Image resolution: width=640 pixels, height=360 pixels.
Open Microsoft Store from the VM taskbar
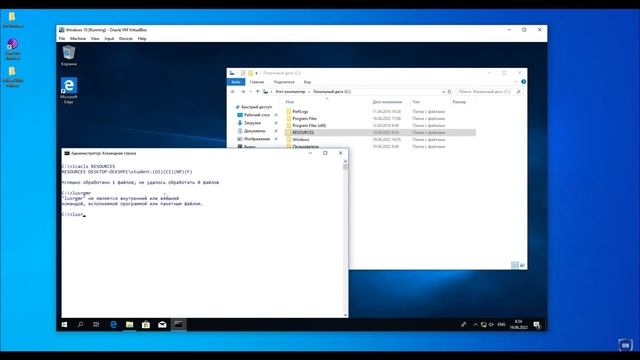click(x=146, y=324)
